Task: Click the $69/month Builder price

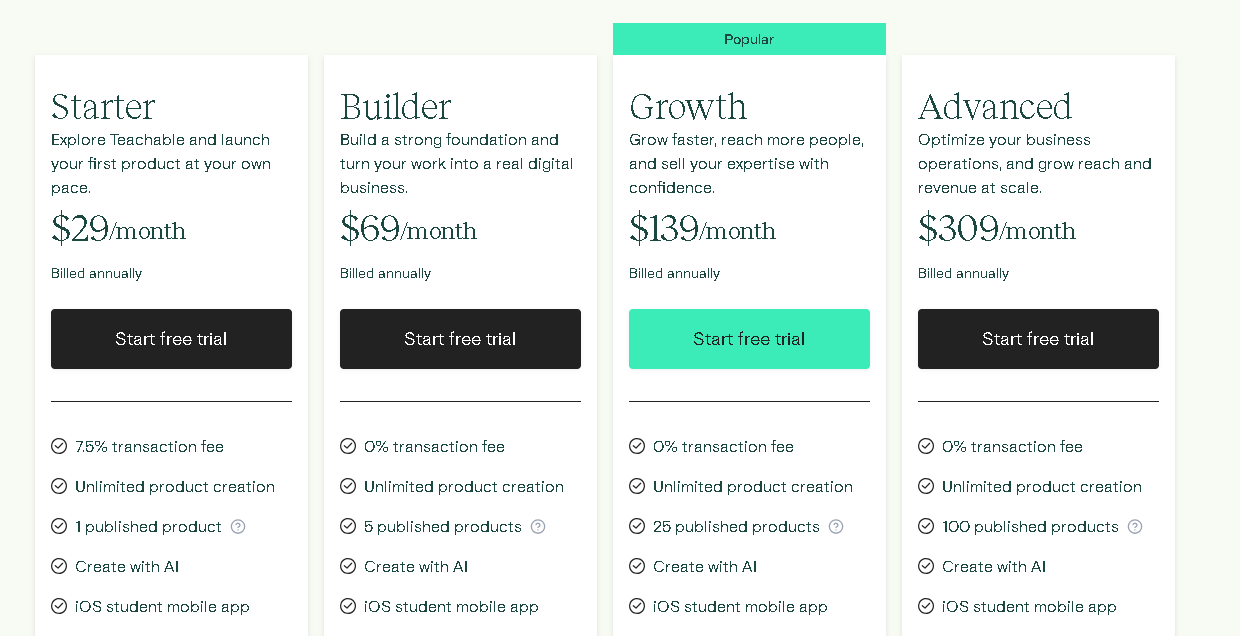Action: coord(408,229)
